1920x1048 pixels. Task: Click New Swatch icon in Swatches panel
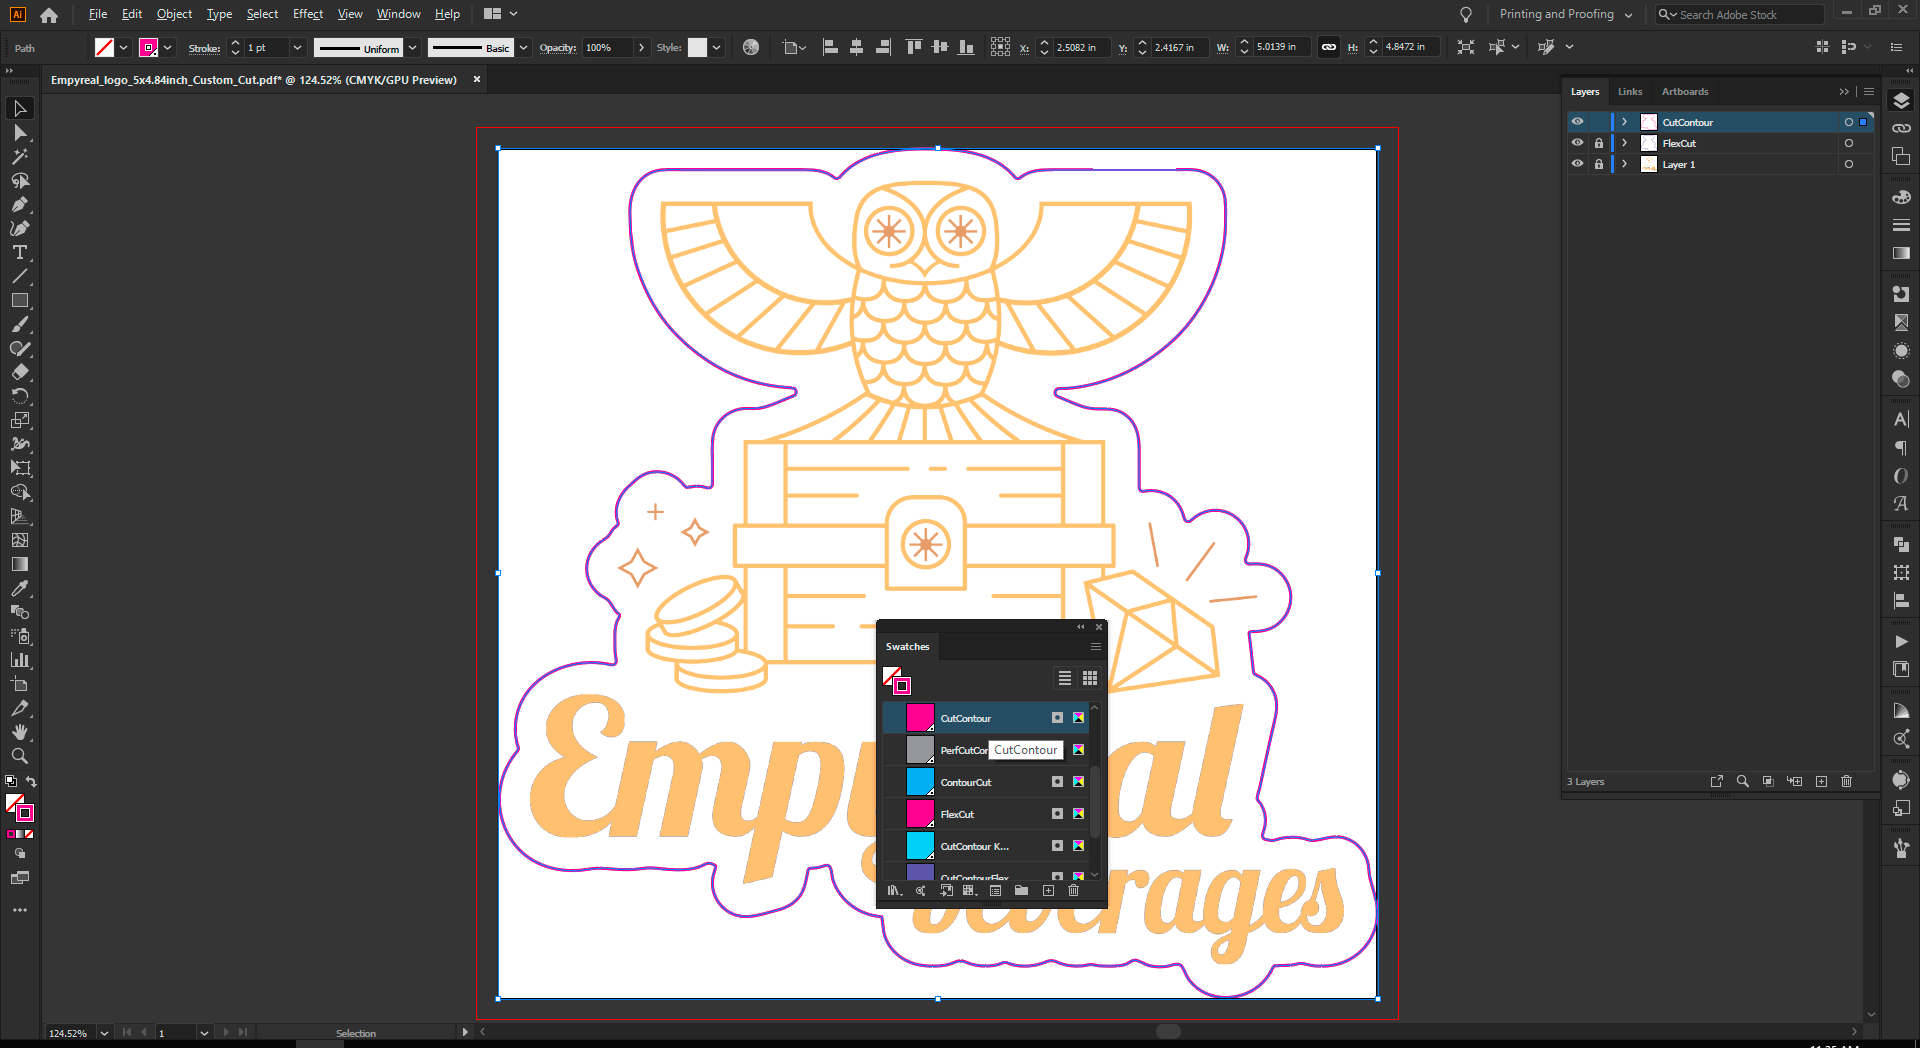(1048, 890)
